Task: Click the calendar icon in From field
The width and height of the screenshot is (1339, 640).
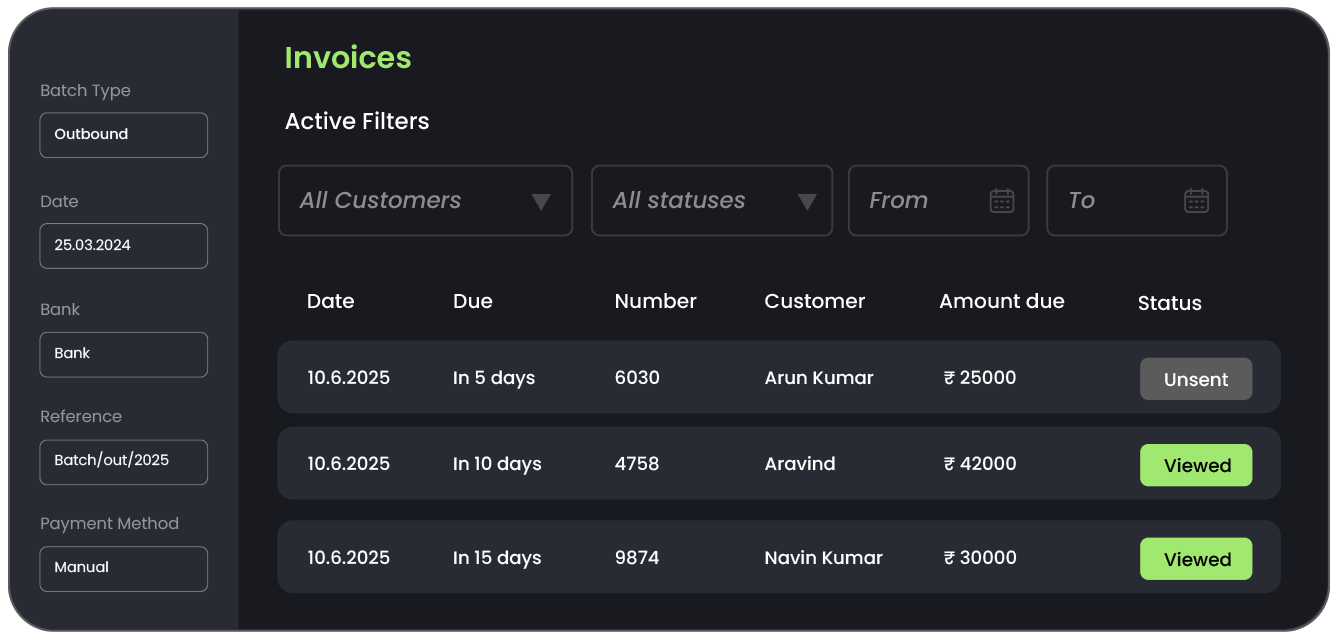Action: (x=1001, y=201)
